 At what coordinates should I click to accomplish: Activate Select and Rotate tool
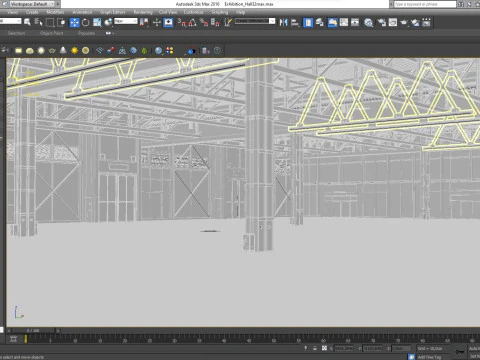pos(86,22)
